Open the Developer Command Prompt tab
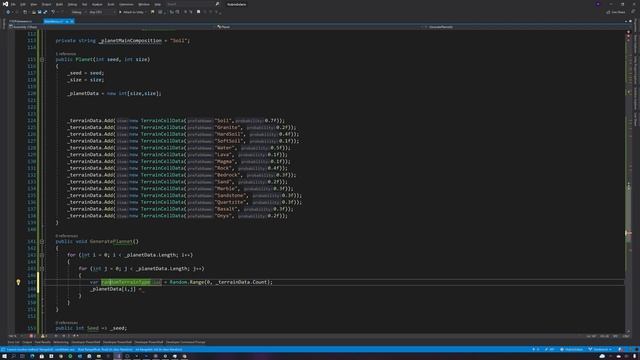 [186, 342]
